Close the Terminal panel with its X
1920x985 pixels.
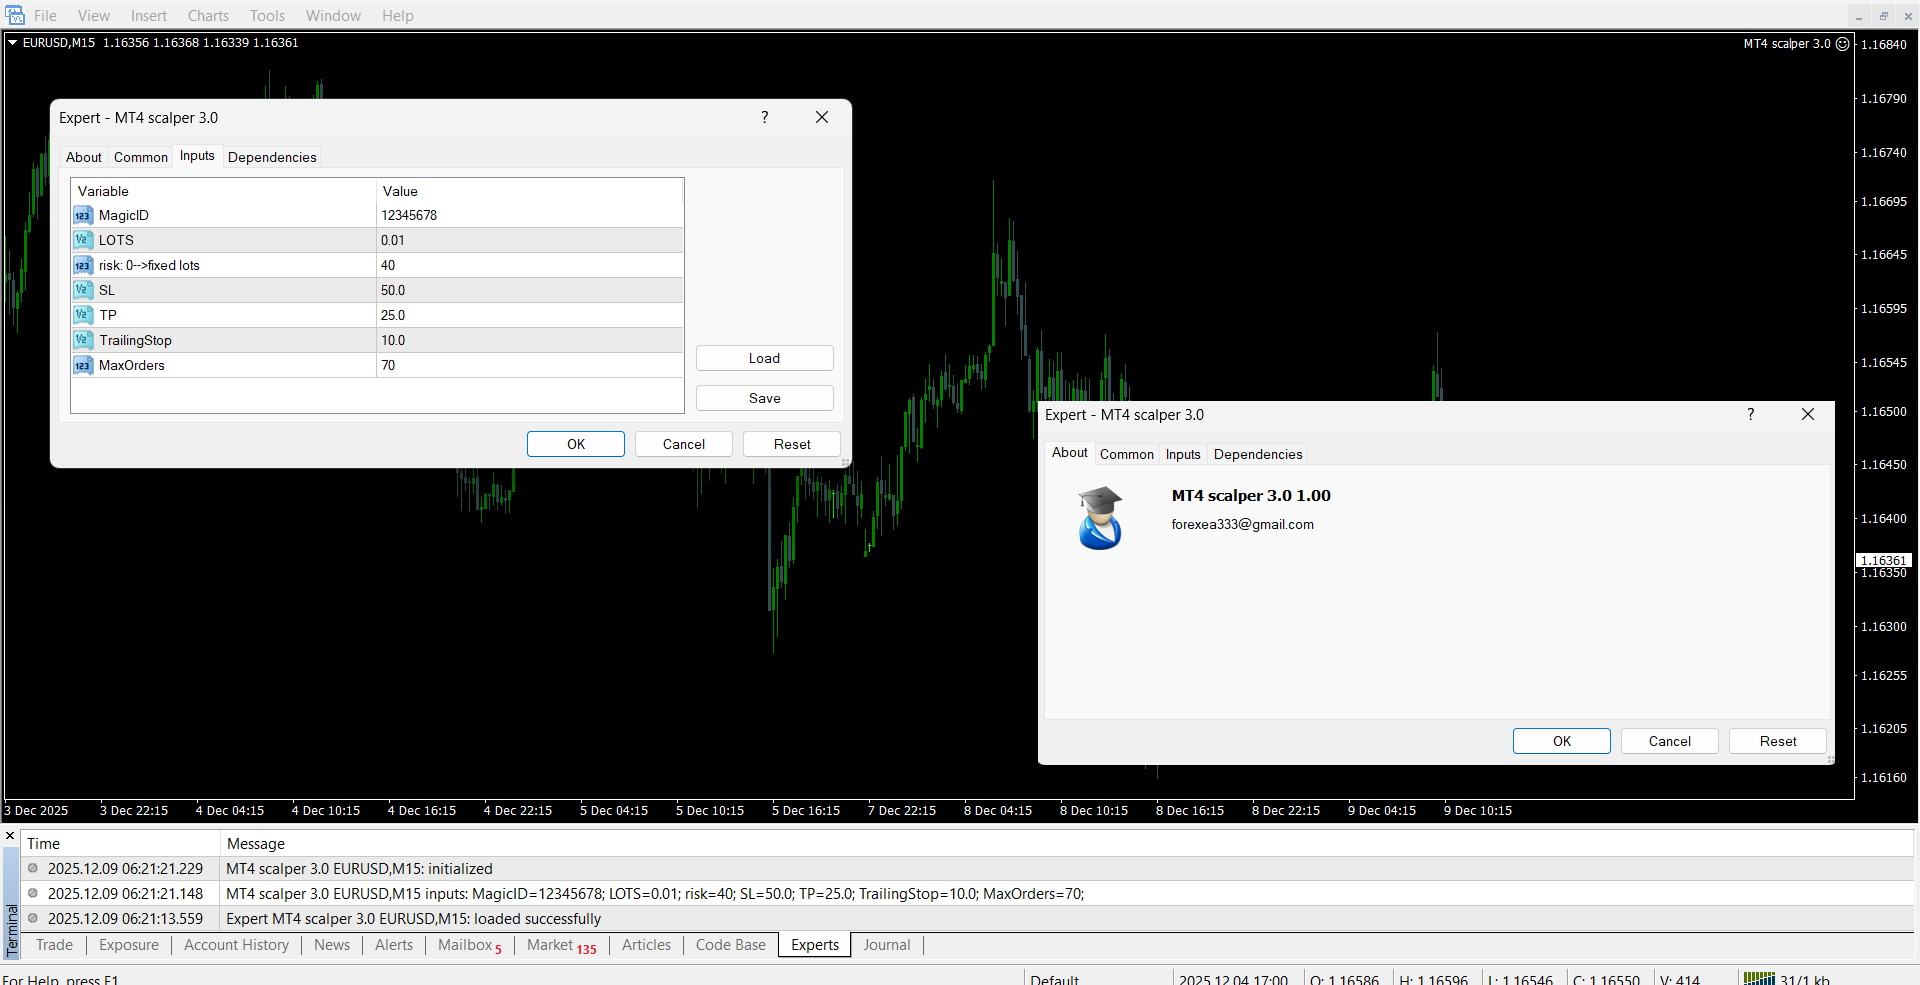10,836
